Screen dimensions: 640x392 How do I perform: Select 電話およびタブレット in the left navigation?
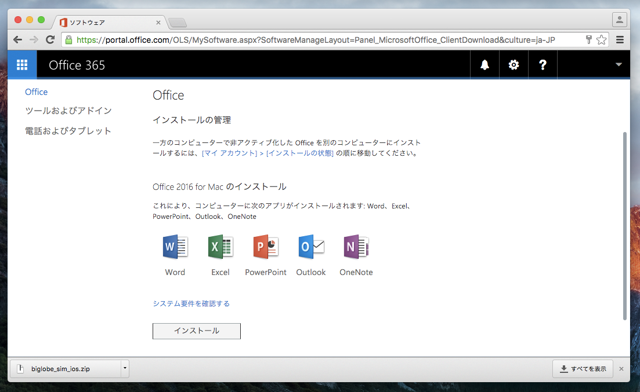click(68, 131)
